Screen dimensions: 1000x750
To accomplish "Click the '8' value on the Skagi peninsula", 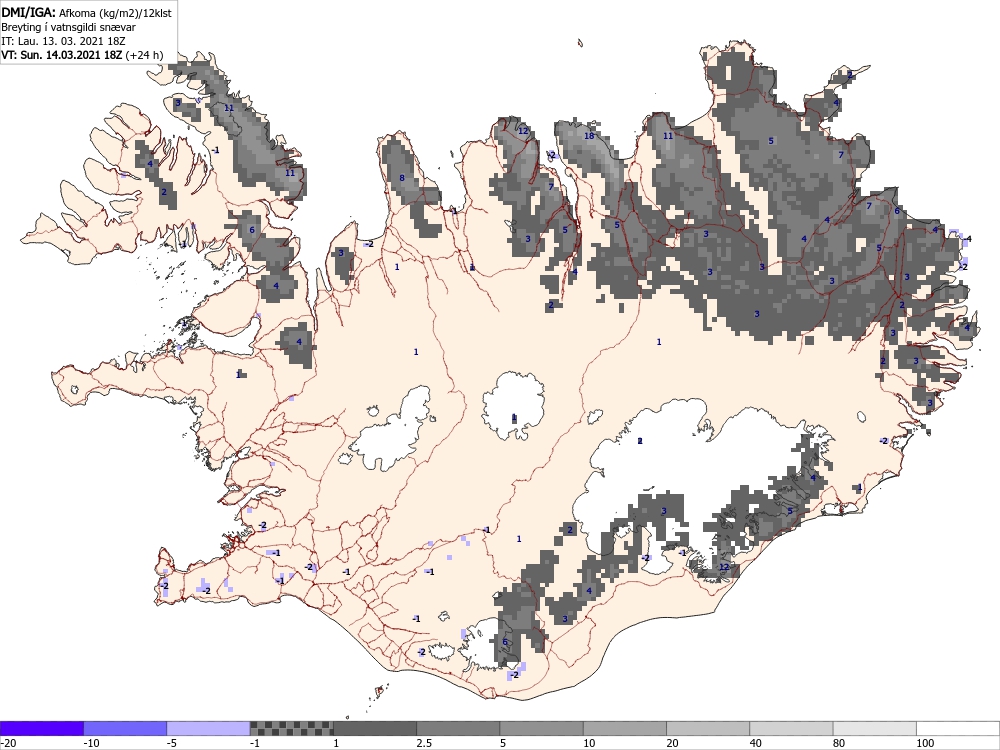I will coord(402,178).
